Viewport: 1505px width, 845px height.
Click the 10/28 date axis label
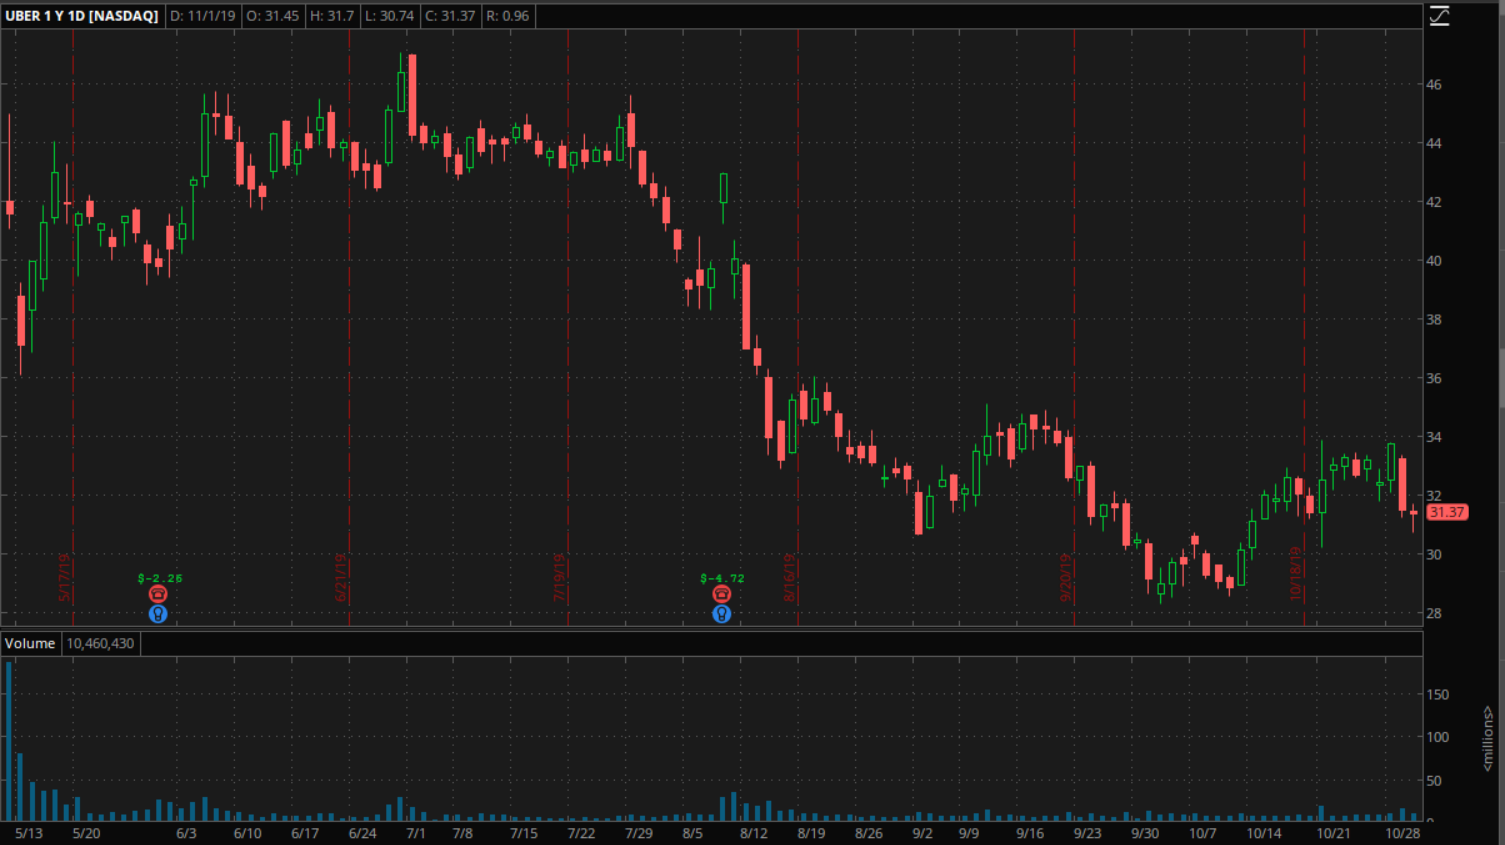point(1403,833)
